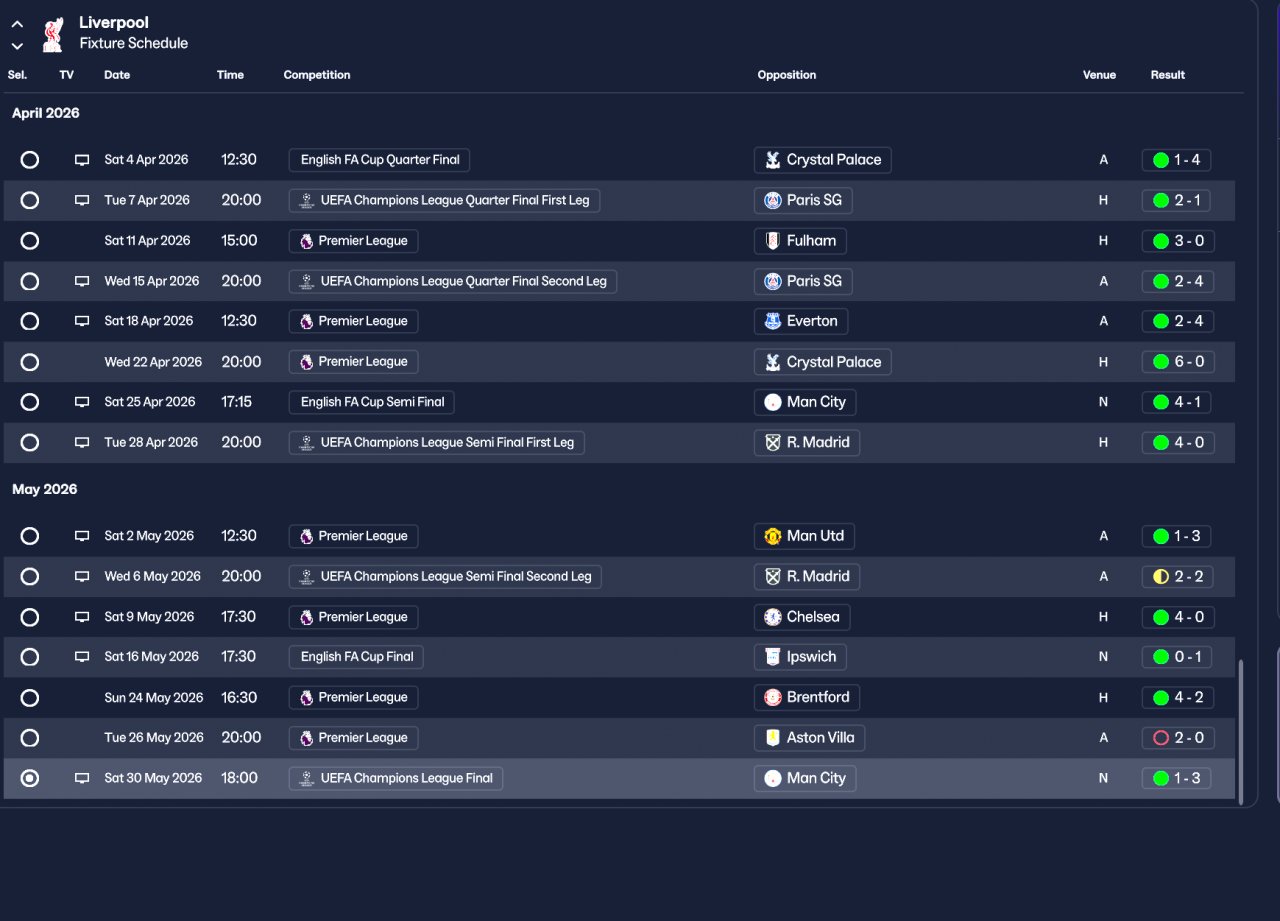View the 1 - 3 Champions League Final result
The width and height of the screenshot is (1280, 921).
(1178, 778)
